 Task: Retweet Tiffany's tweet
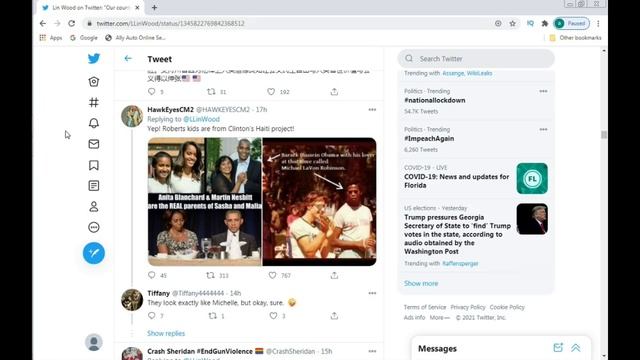click(213, 316)
